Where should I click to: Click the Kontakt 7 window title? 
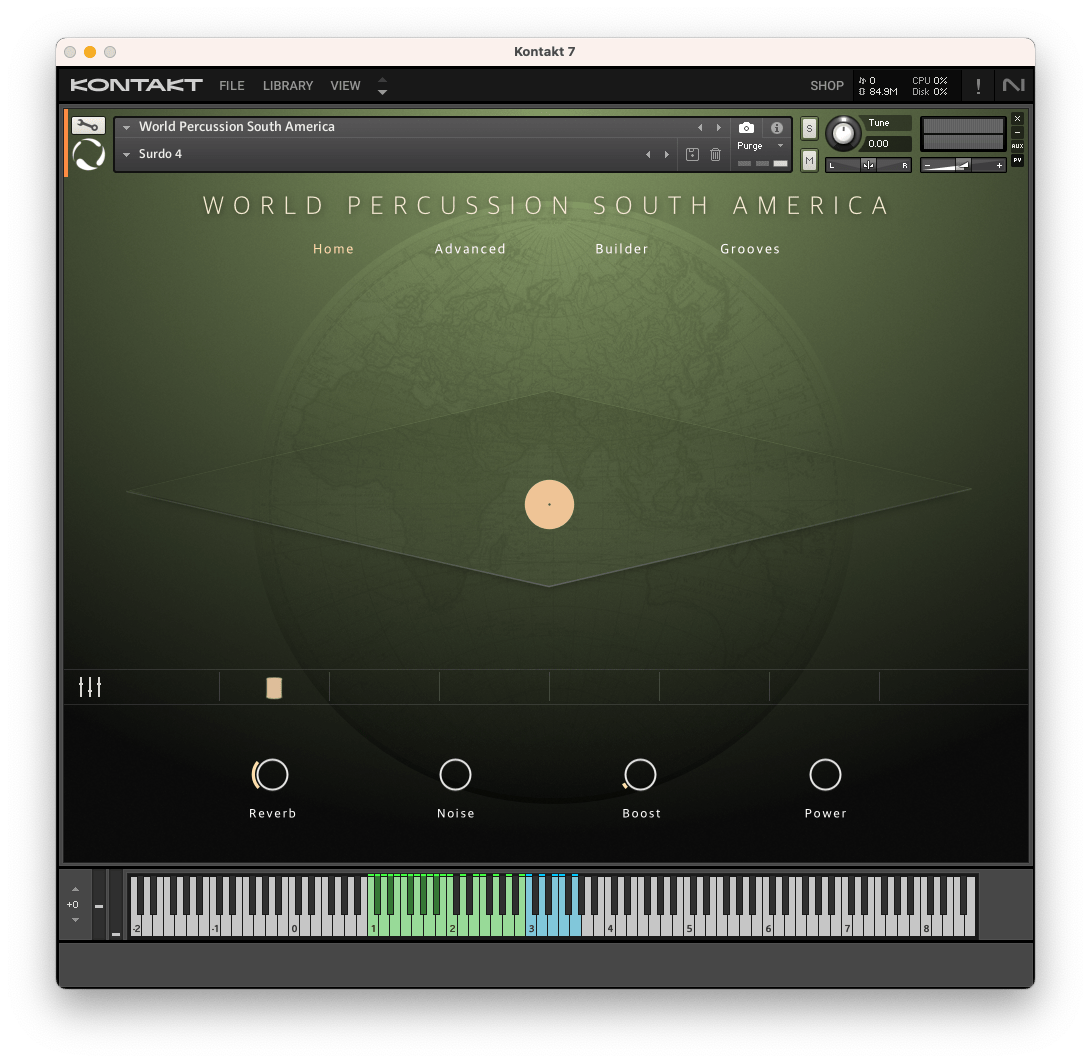click(x=545, y=51)
